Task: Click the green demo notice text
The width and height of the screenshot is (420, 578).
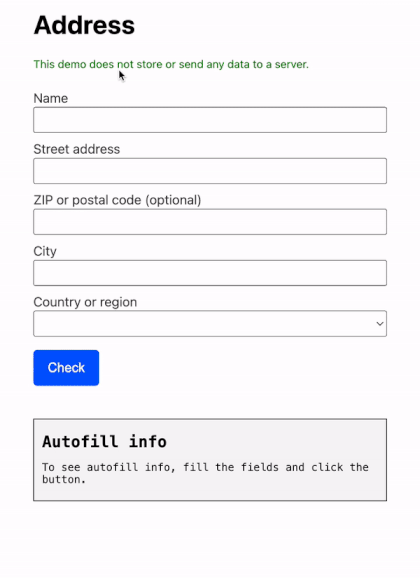Action: pos(171,65)
